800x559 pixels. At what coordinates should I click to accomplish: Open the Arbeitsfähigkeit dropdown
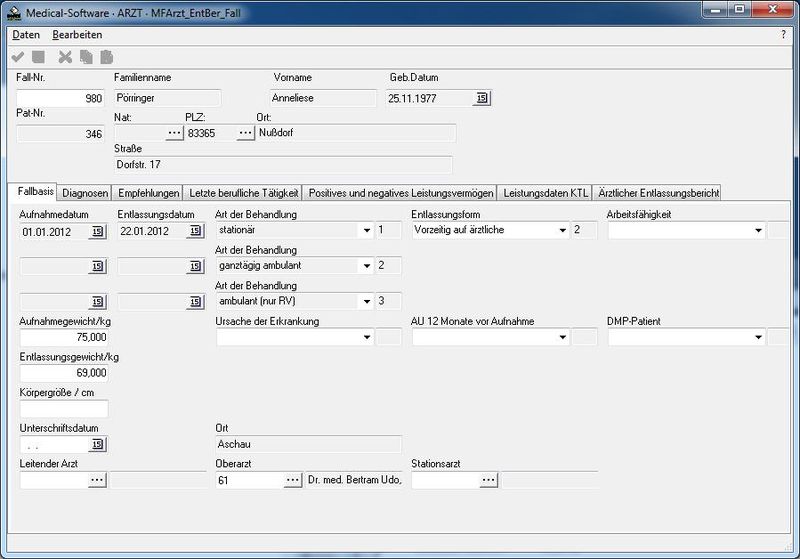pyautogui.click(x=759, y=231)
